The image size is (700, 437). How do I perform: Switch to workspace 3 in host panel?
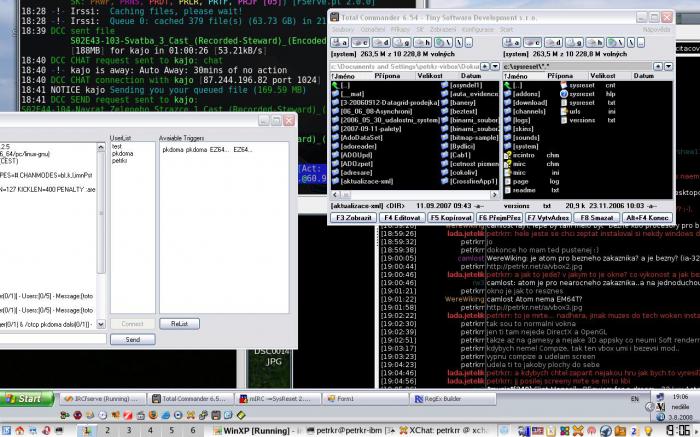(129, 430)
